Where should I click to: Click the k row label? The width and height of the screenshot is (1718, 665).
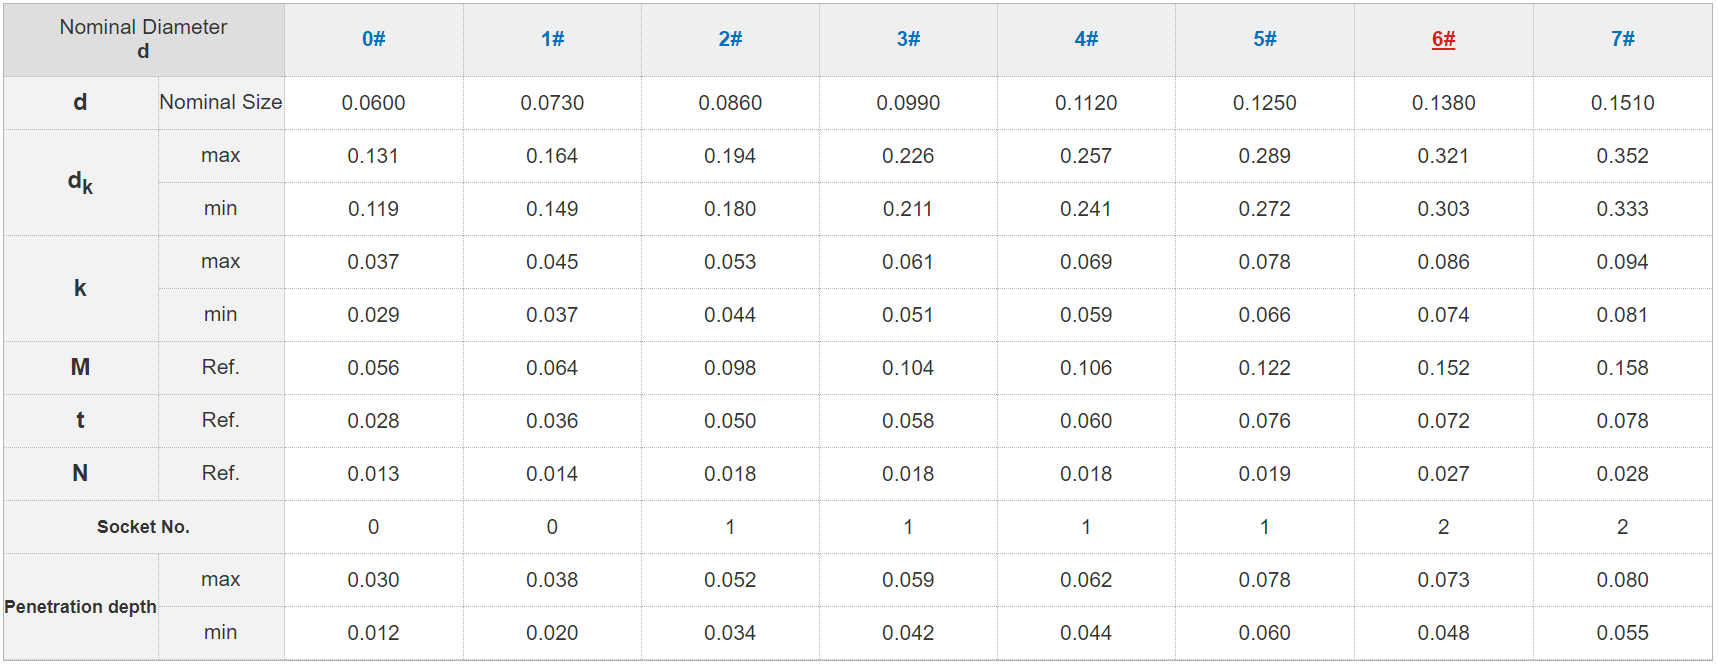(x=80, y=288)
